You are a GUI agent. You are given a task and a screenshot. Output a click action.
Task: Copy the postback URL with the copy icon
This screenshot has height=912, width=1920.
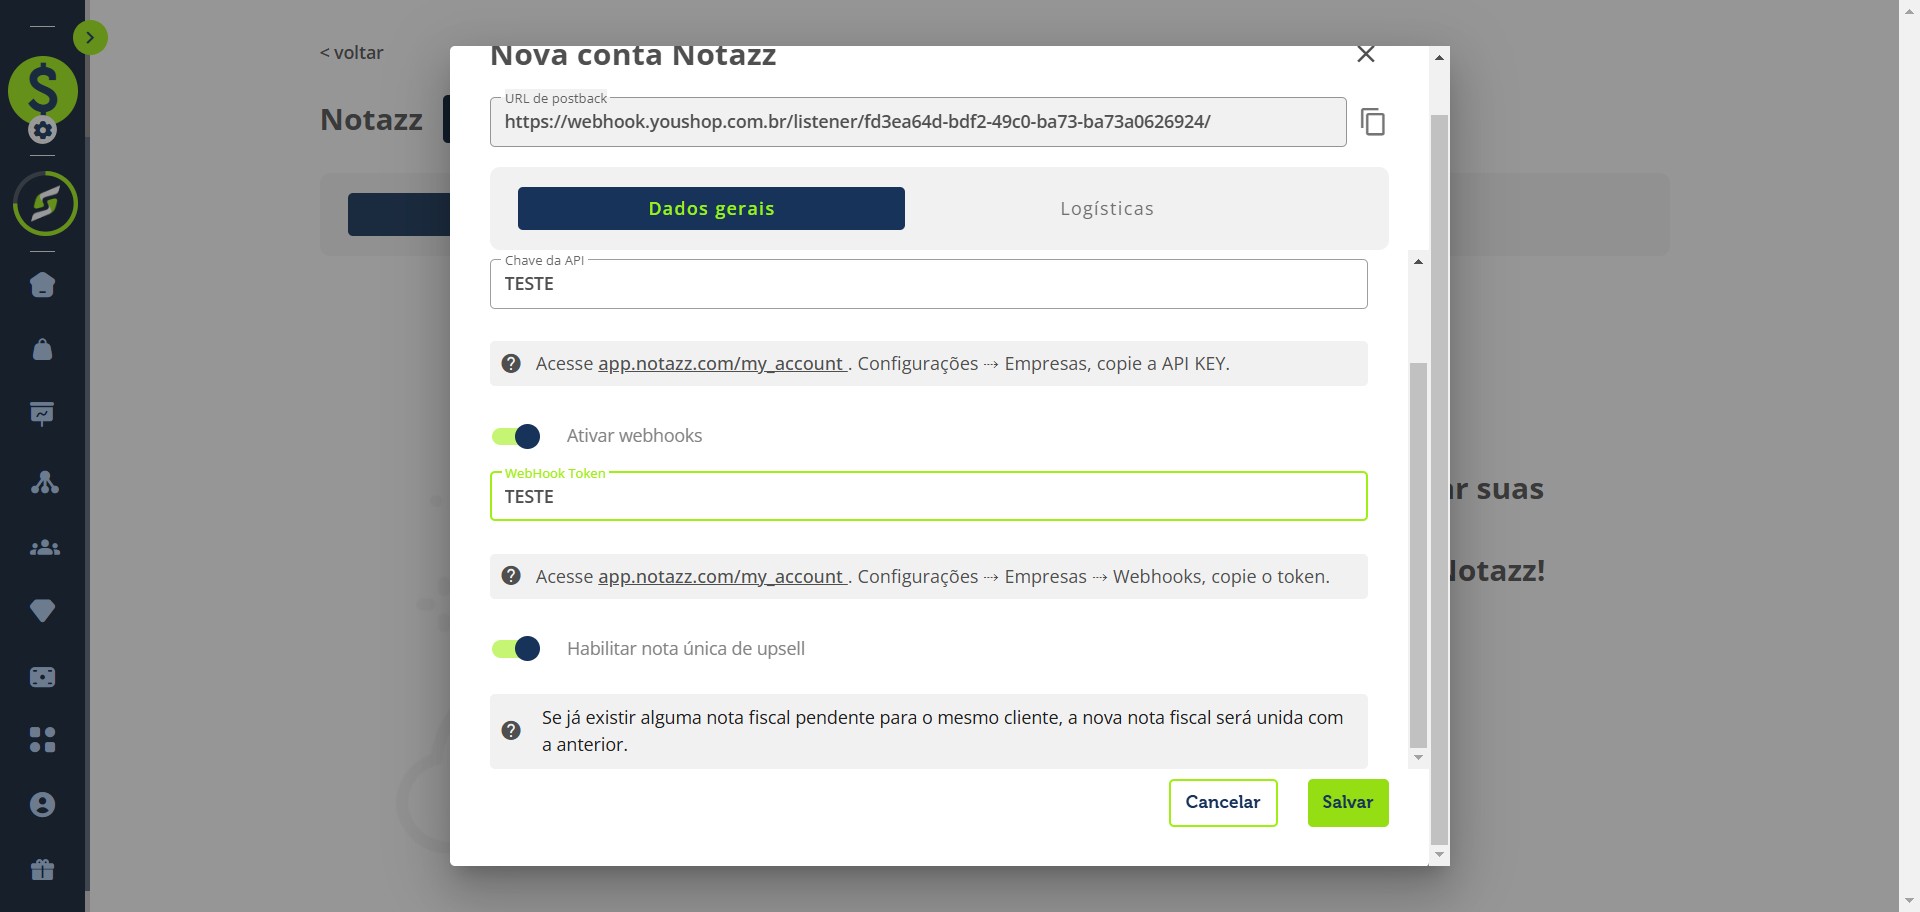pyautogui.click(x=1373, y=122)
